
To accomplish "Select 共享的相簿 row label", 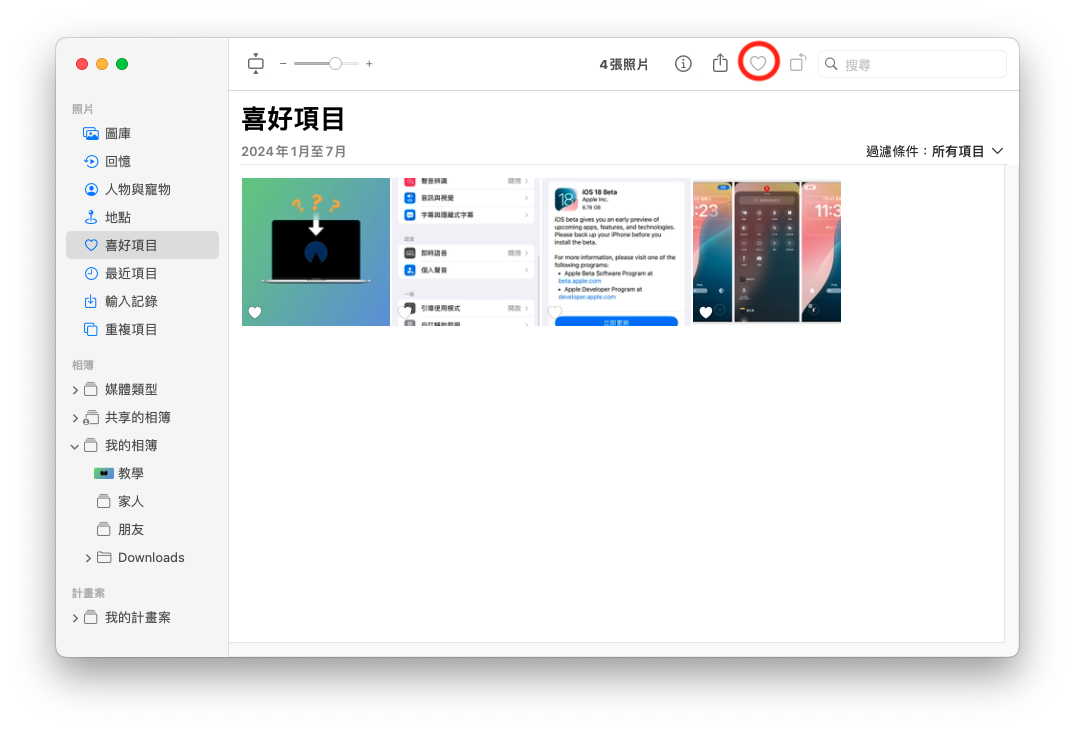I will coord(138,418).
